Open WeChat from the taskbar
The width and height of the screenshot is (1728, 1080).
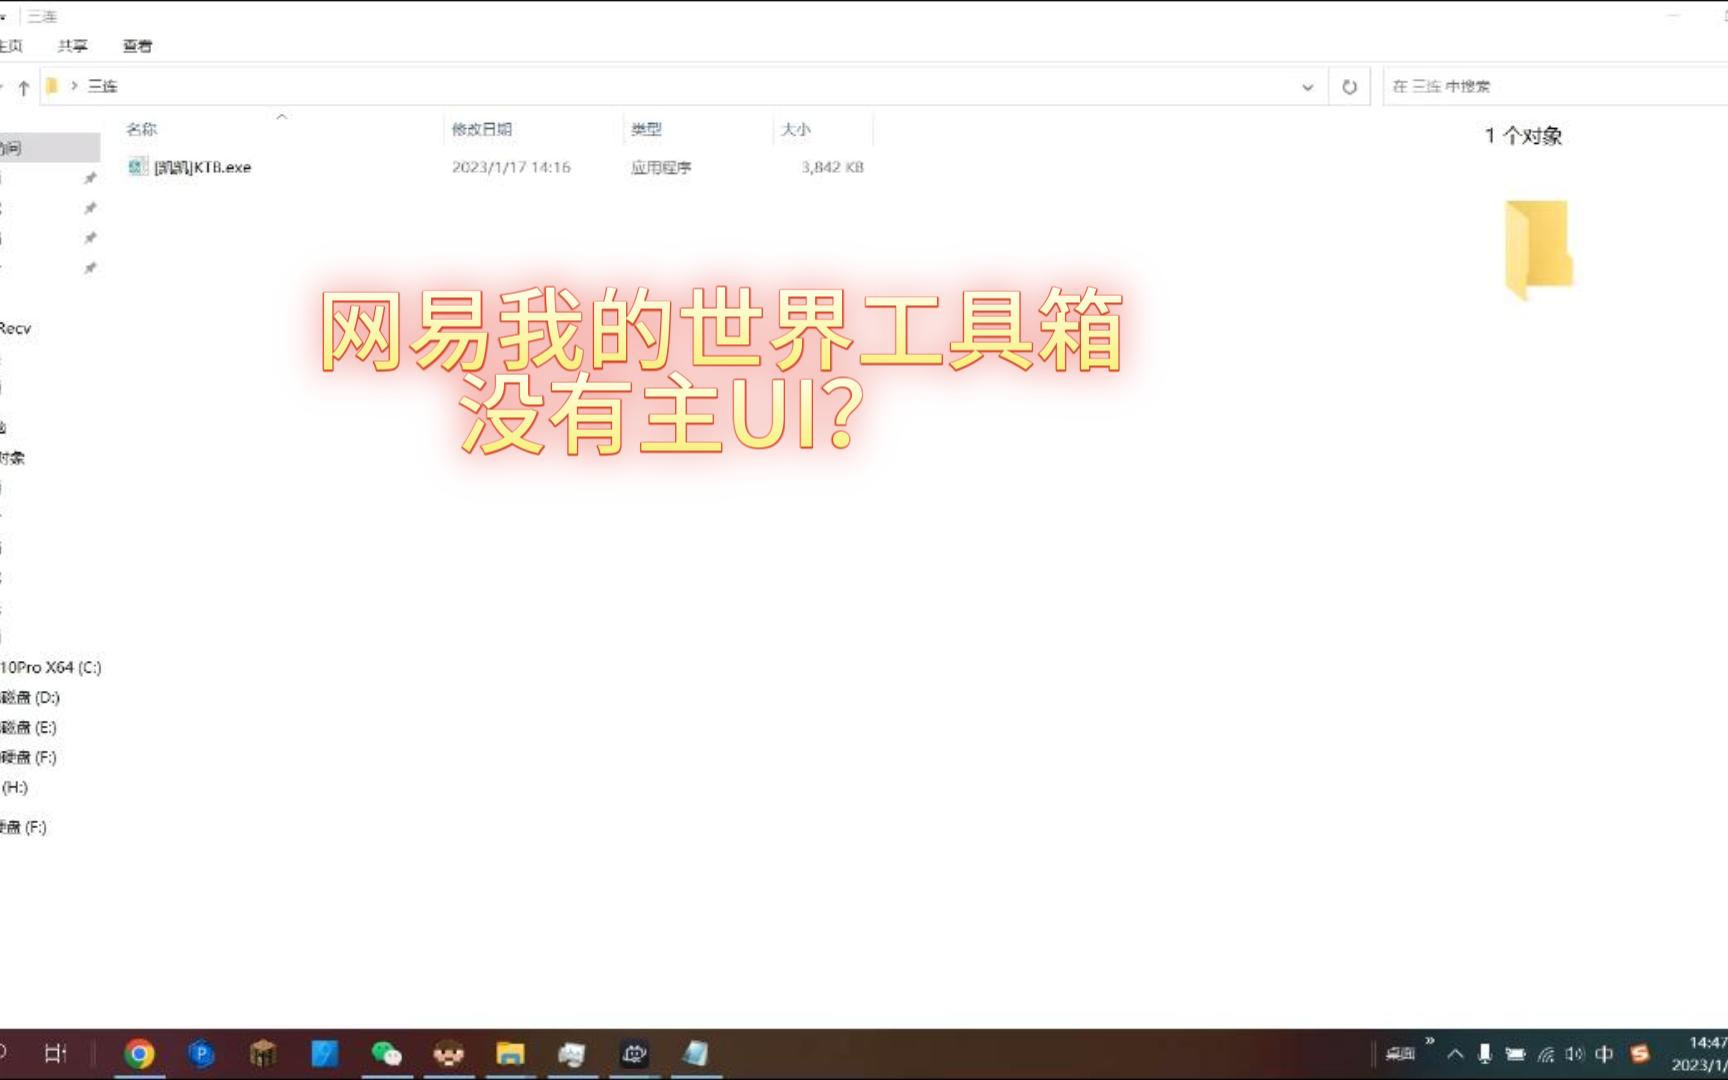point(387,1053)
